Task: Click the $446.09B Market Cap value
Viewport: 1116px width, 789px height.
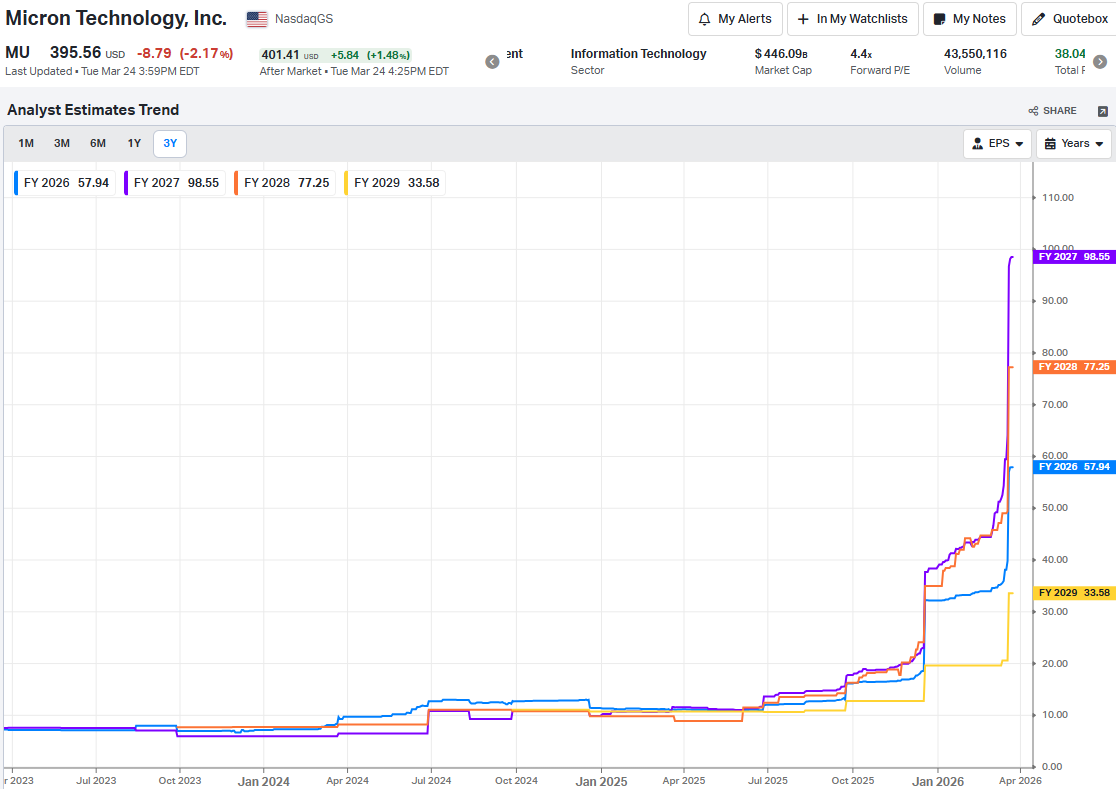Action: (781, 54)
